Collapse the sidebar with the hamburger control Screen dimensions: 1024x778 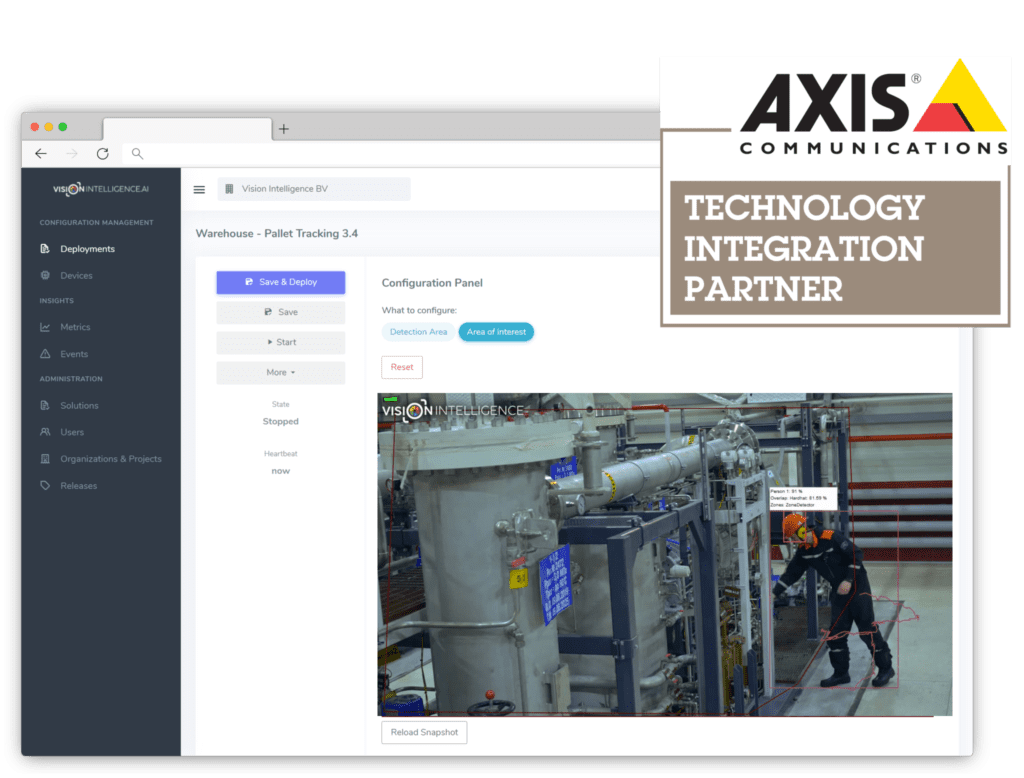tap(199, 189)
